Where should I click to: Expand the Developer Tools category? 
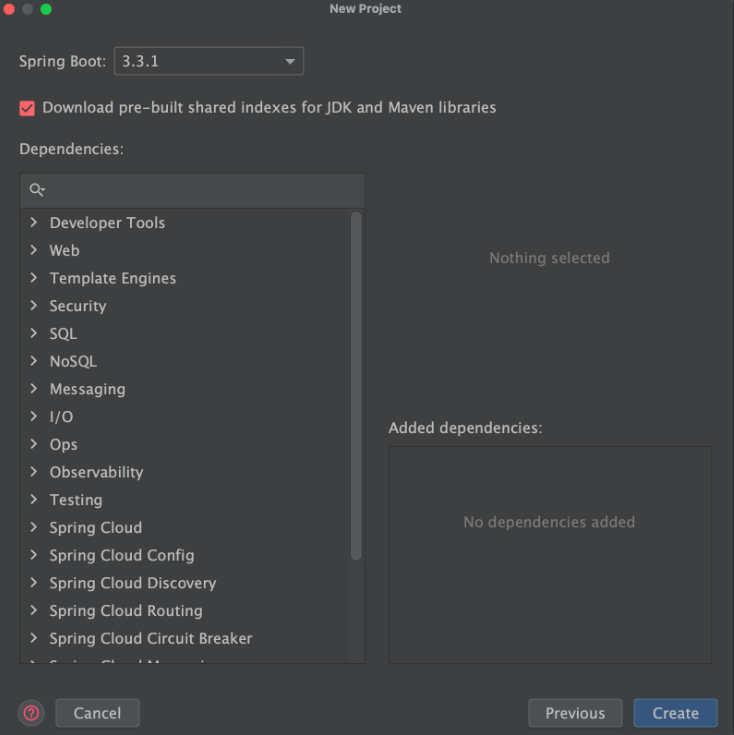click(34, 222)
